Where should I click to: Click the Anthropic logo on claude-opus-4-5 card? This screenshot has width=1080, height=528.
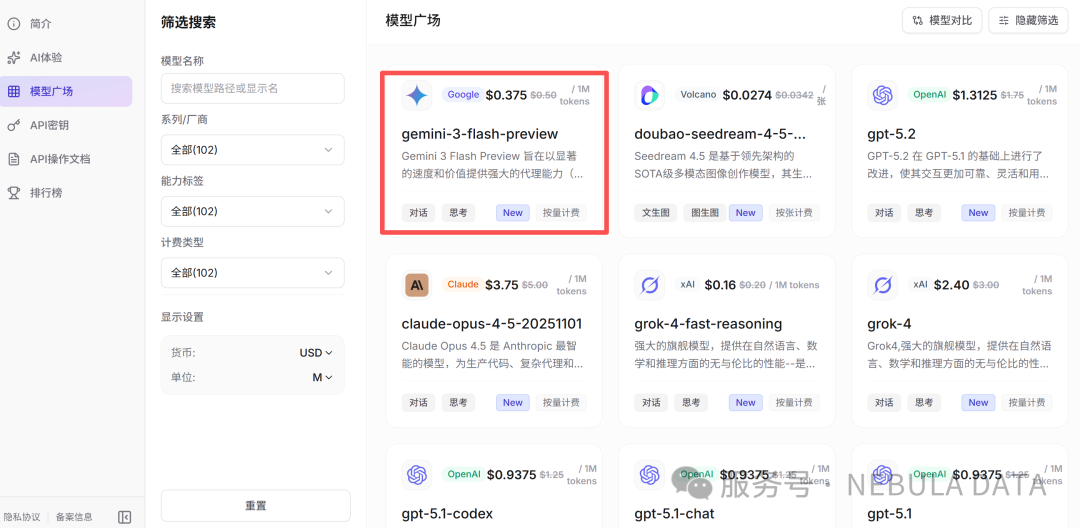(x=417, y=284)
